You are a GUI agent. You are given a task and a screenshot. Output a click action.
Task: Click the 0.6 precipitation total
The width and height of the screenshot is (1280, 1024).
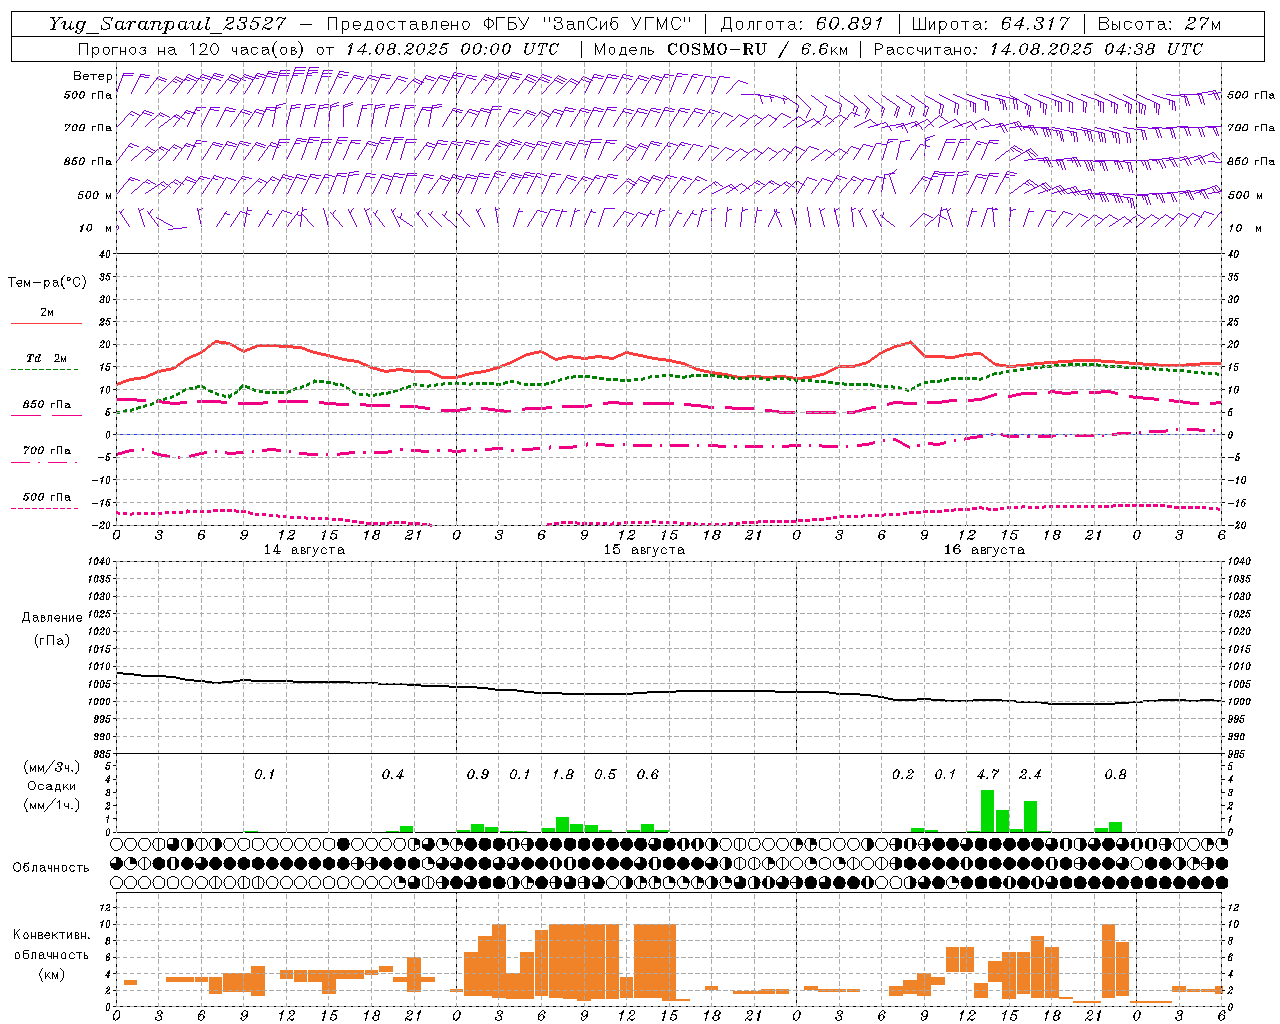(648, 774)
